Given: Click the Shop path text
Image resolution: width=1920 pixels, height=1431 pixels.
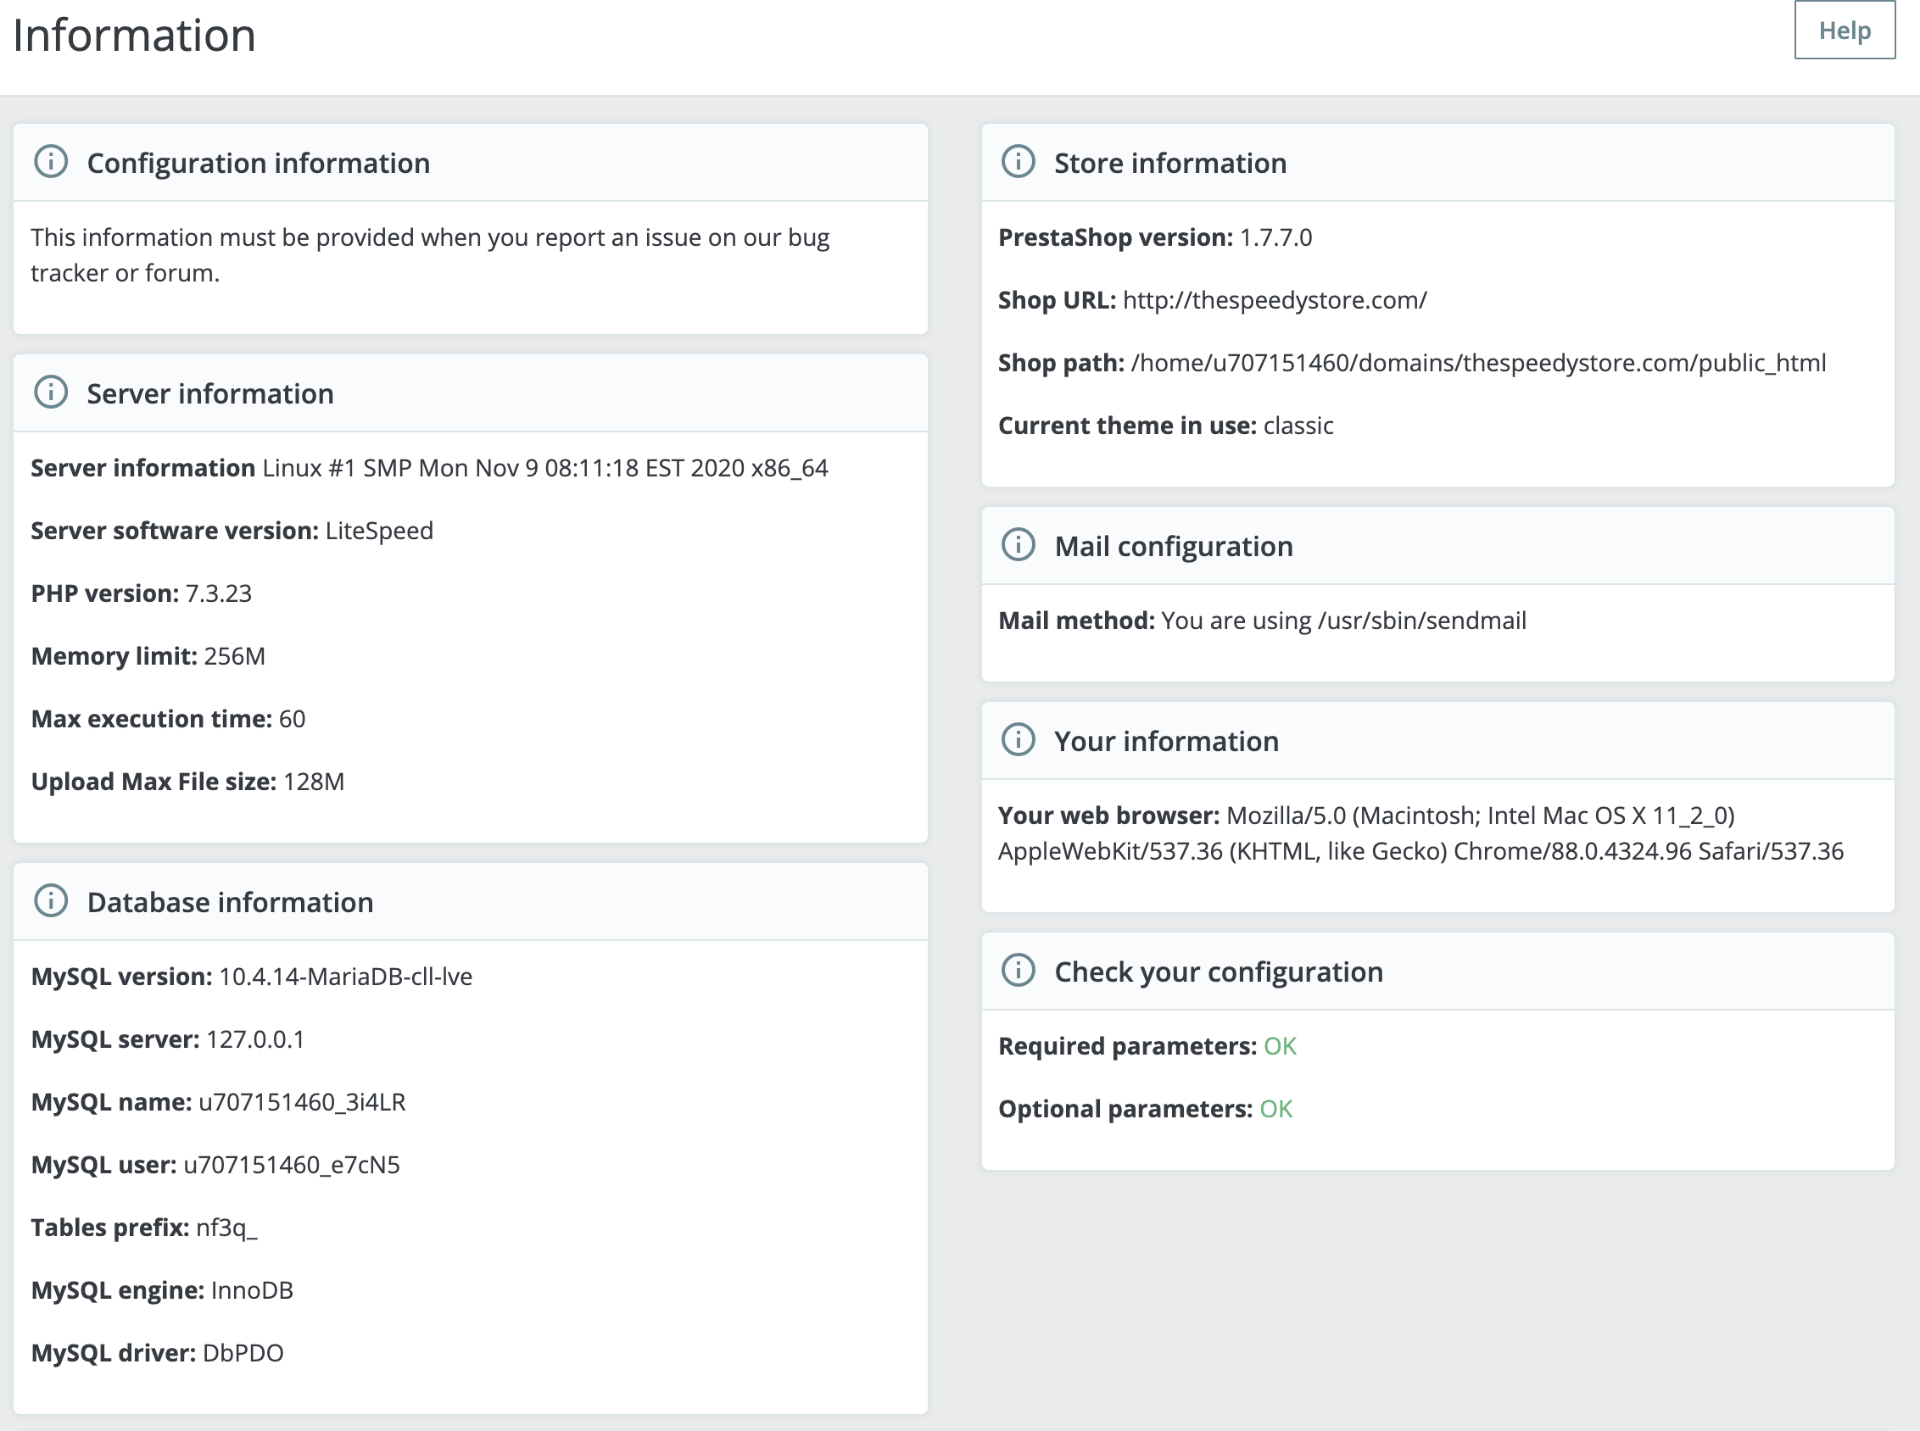Looking at the screenshot, I should click(1477, 363).
